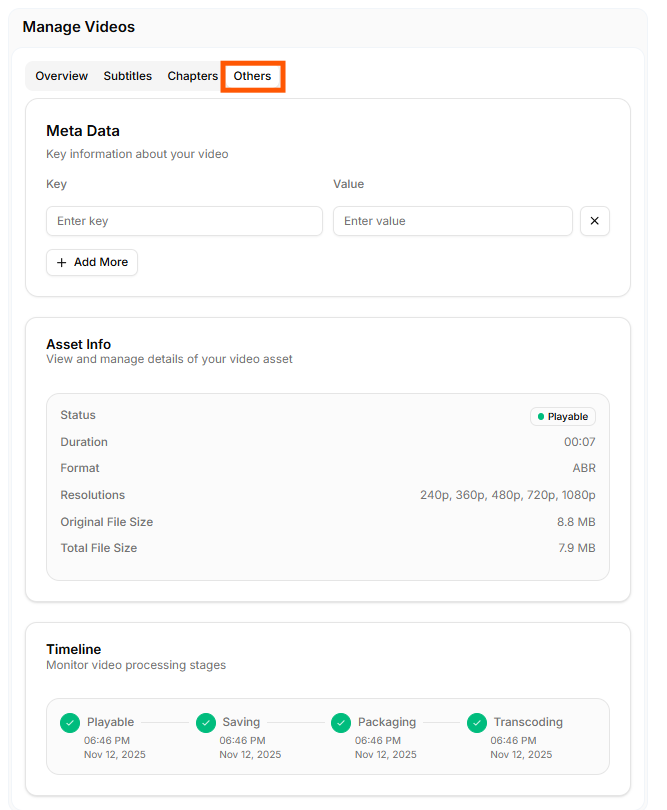Click the Asset Info section heading

79,344
